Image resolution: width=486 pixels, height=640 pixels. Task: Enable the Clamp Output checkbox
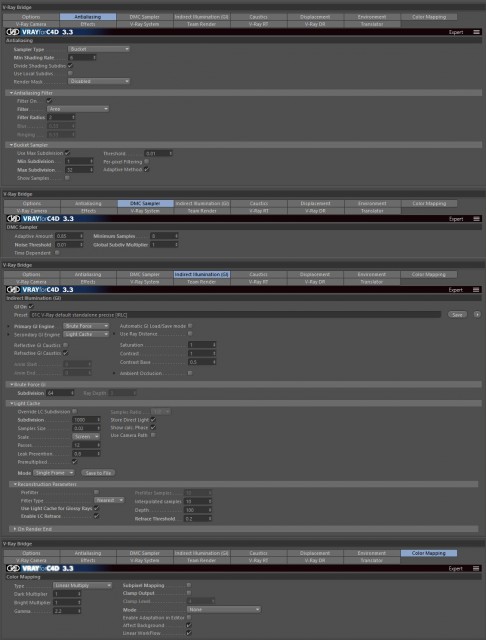[189, 593]
